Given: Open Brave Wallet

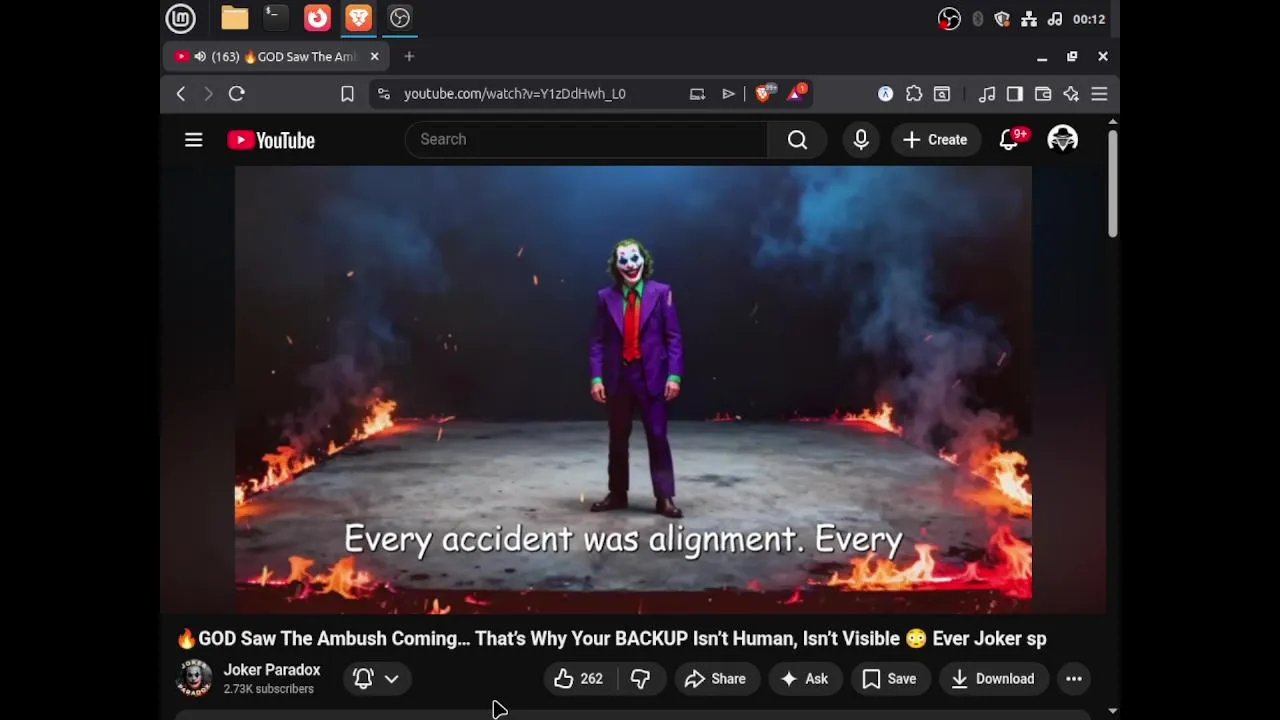Looking at the screenshot, I should point(1043,94).
